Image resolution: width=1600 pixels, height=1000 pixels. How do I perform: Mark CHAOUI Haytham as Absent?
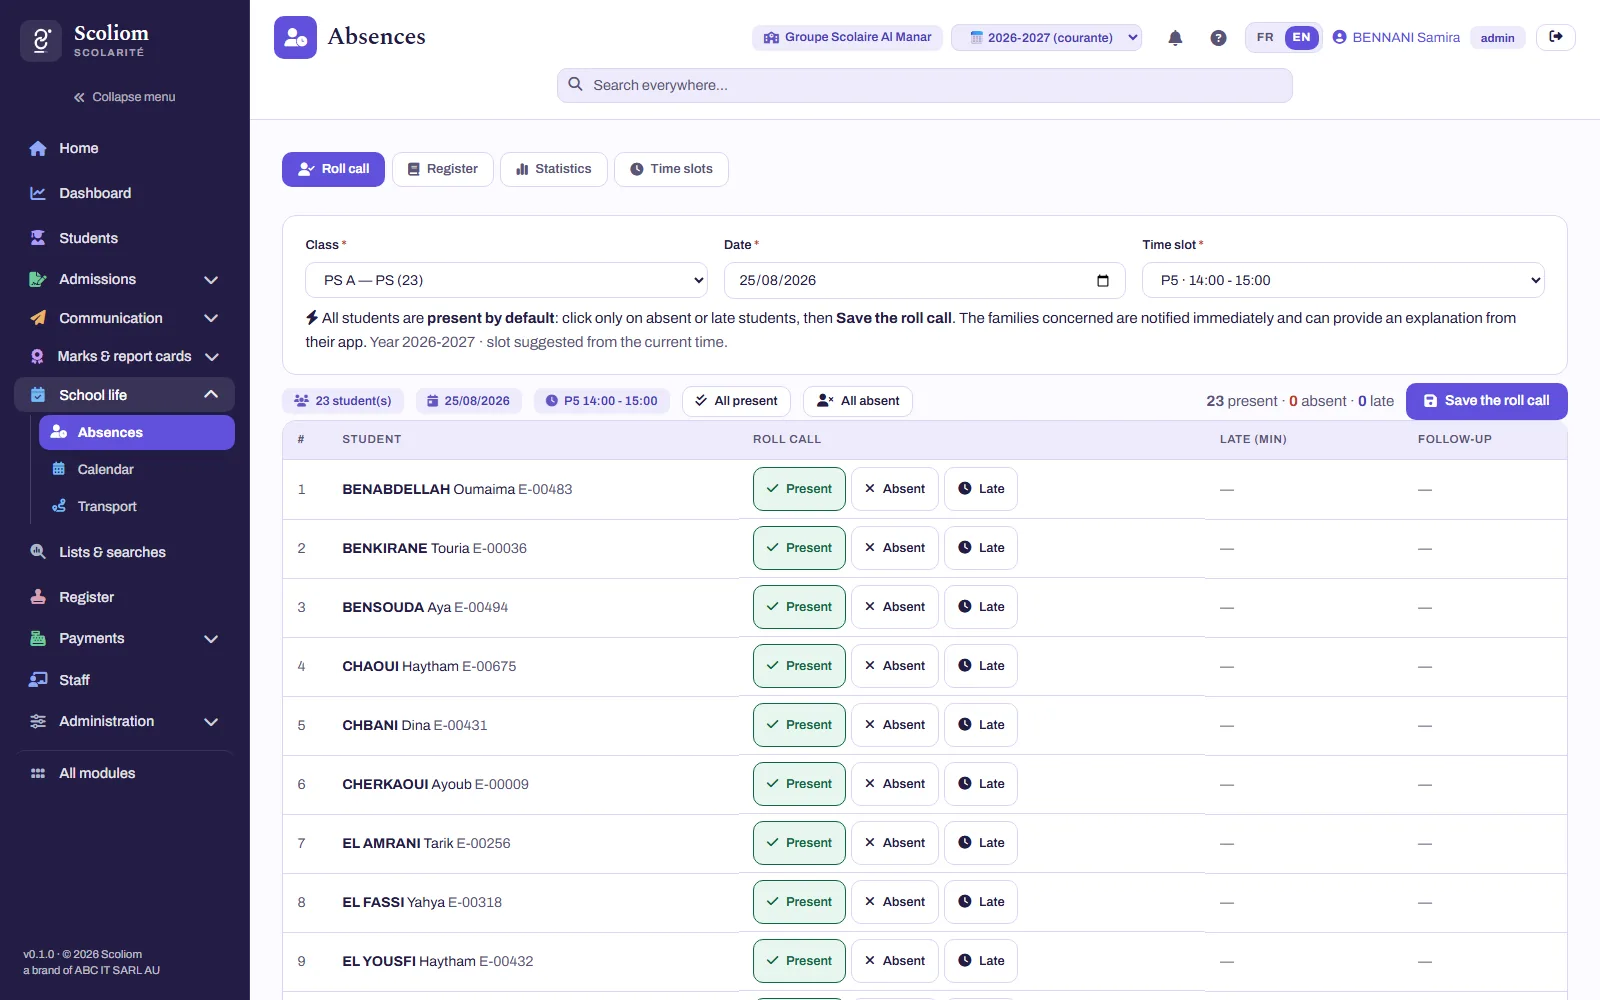coord(895,666)
